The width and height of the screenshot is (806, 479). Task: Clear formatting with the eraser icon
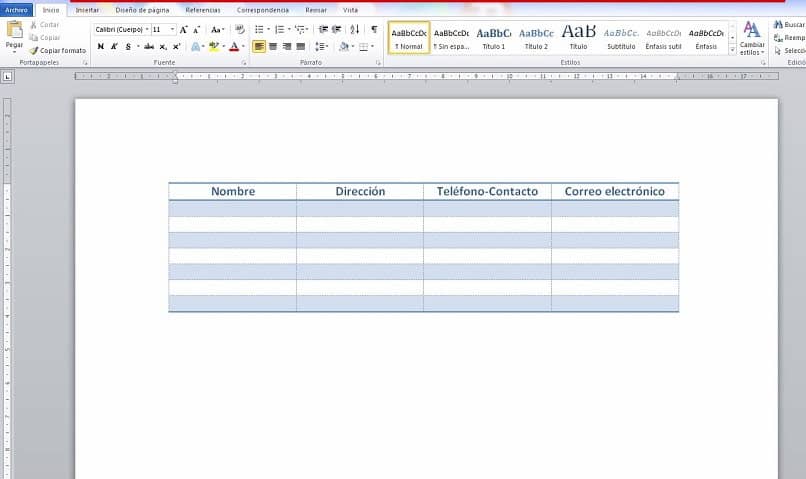240,30
